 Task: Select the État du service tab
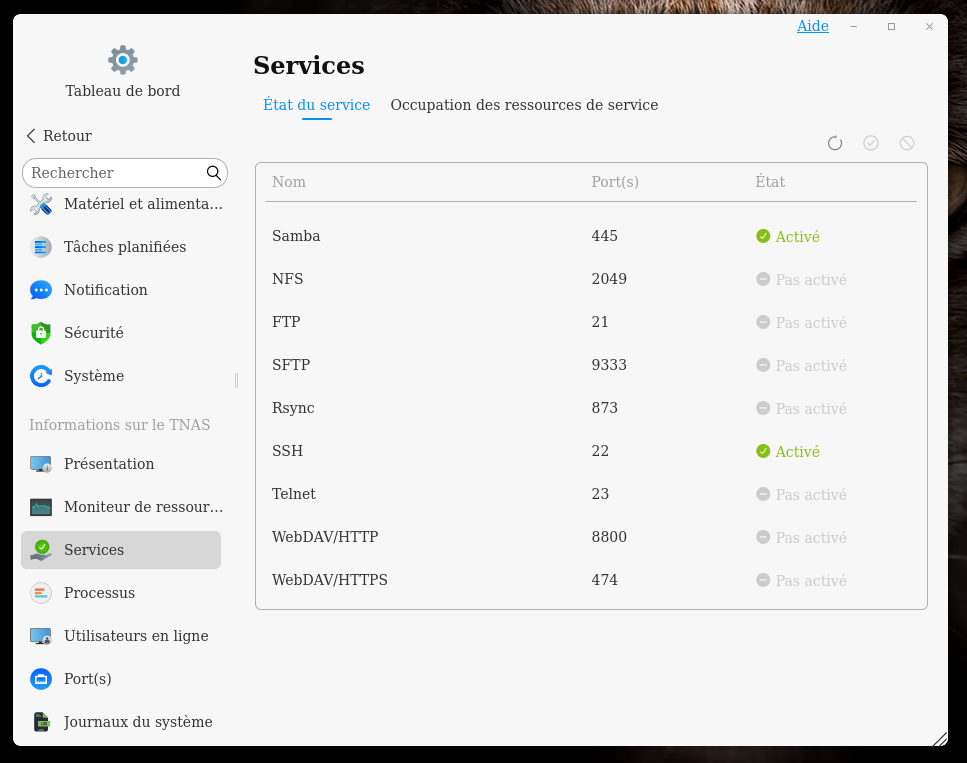pos(316,105)
